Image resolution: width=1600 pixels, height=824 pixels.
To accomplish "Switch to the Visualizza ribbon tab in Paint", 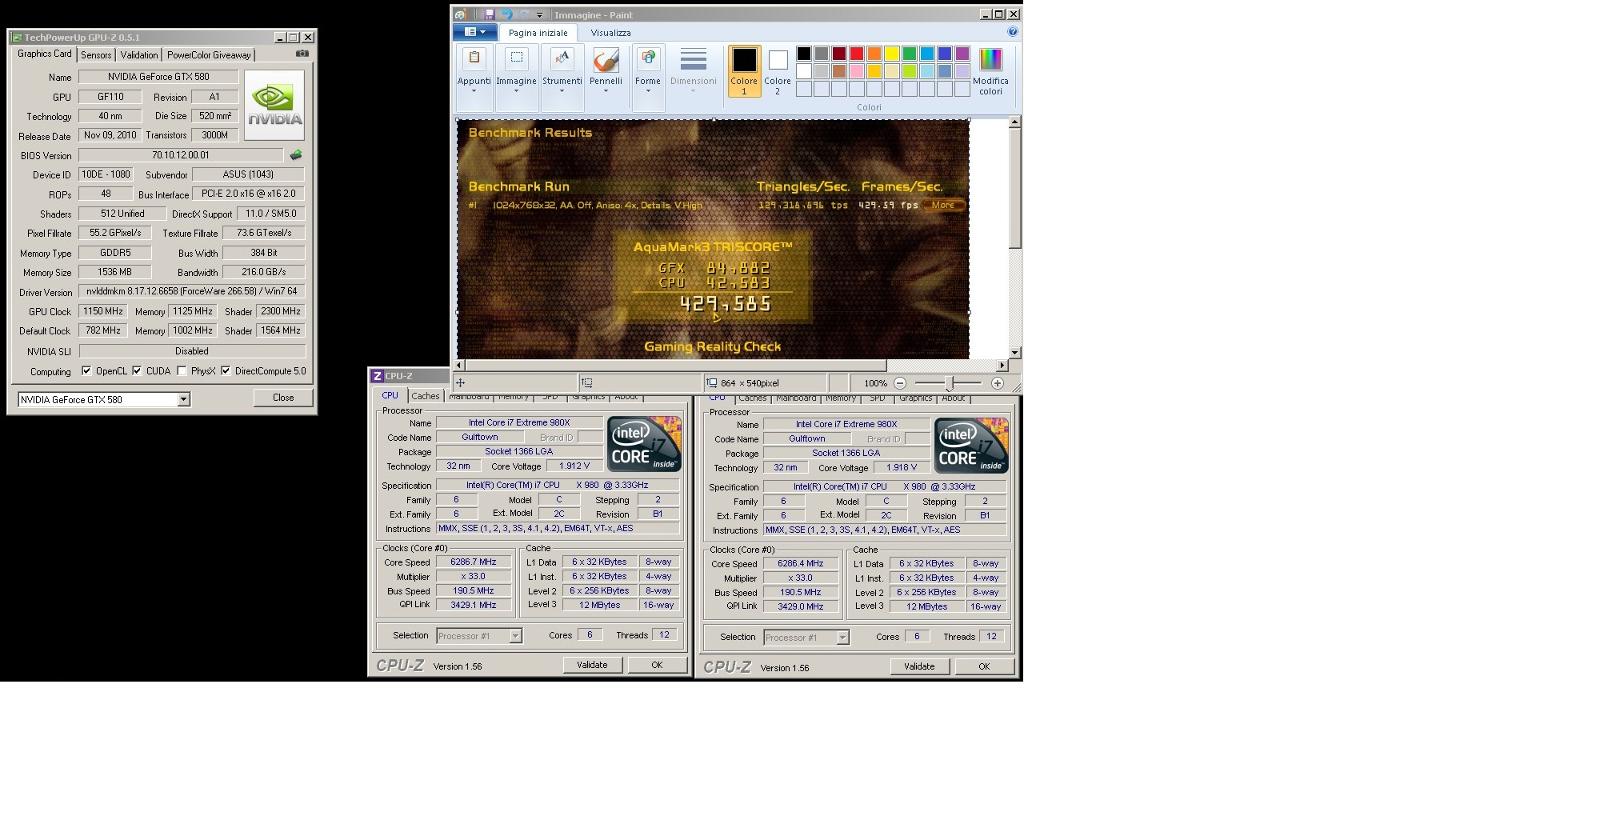I will (610, 33).
